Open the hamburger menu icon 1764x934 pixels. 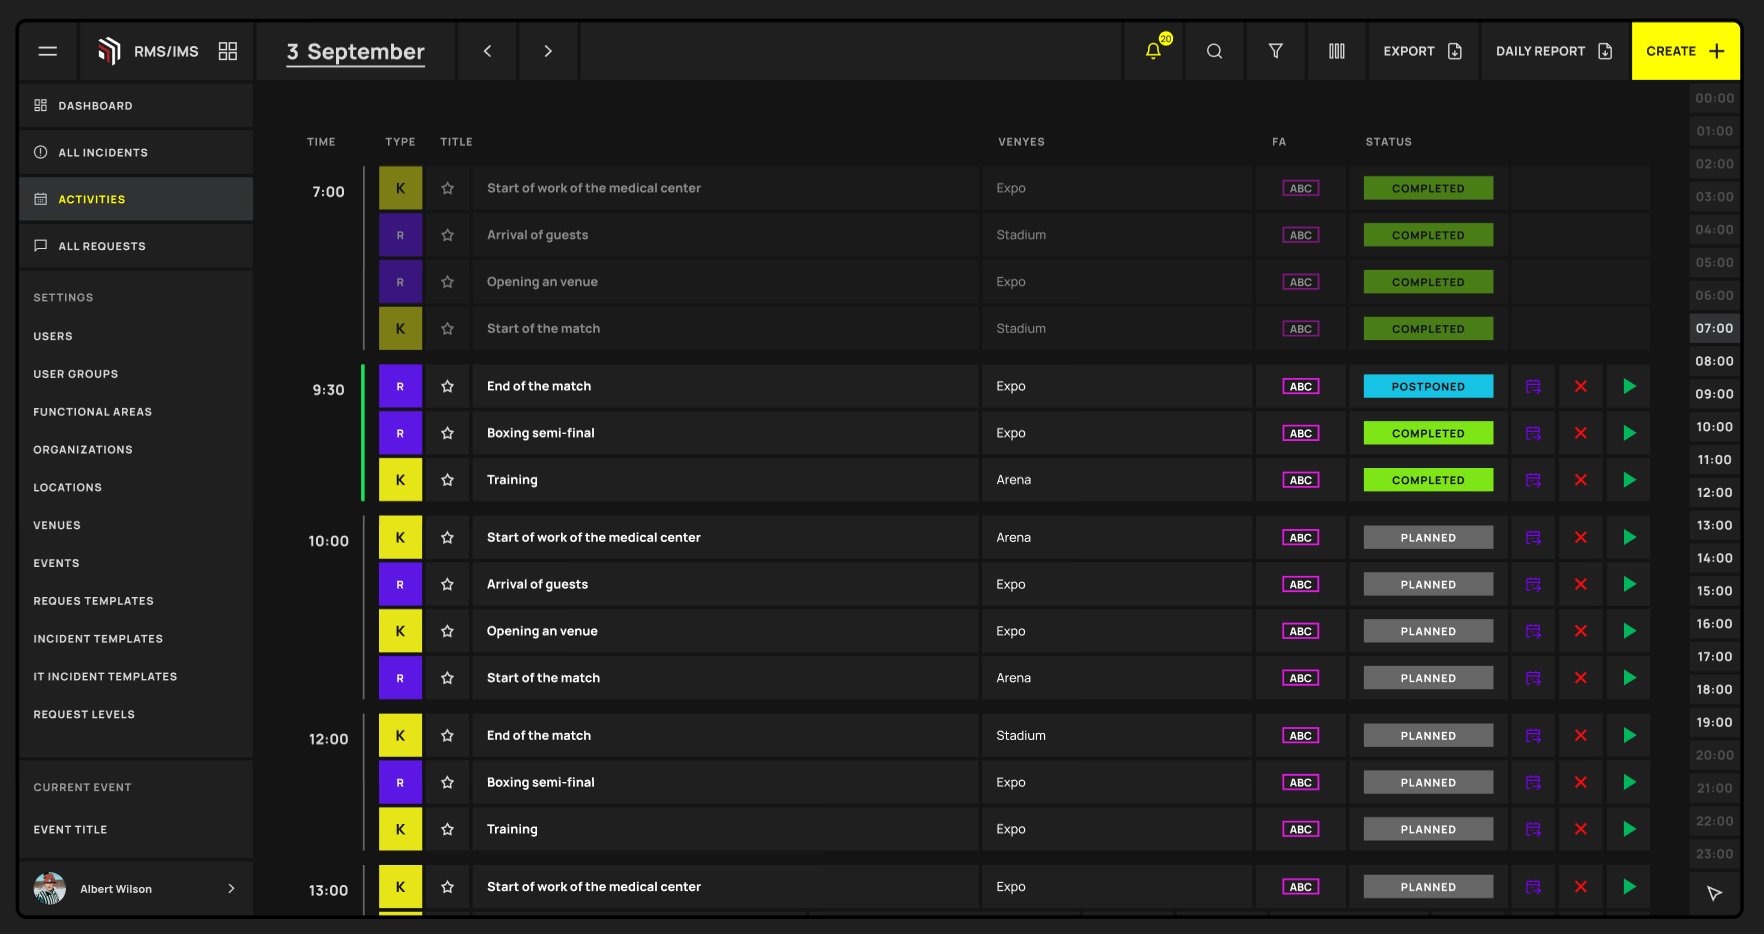[47, 51]
